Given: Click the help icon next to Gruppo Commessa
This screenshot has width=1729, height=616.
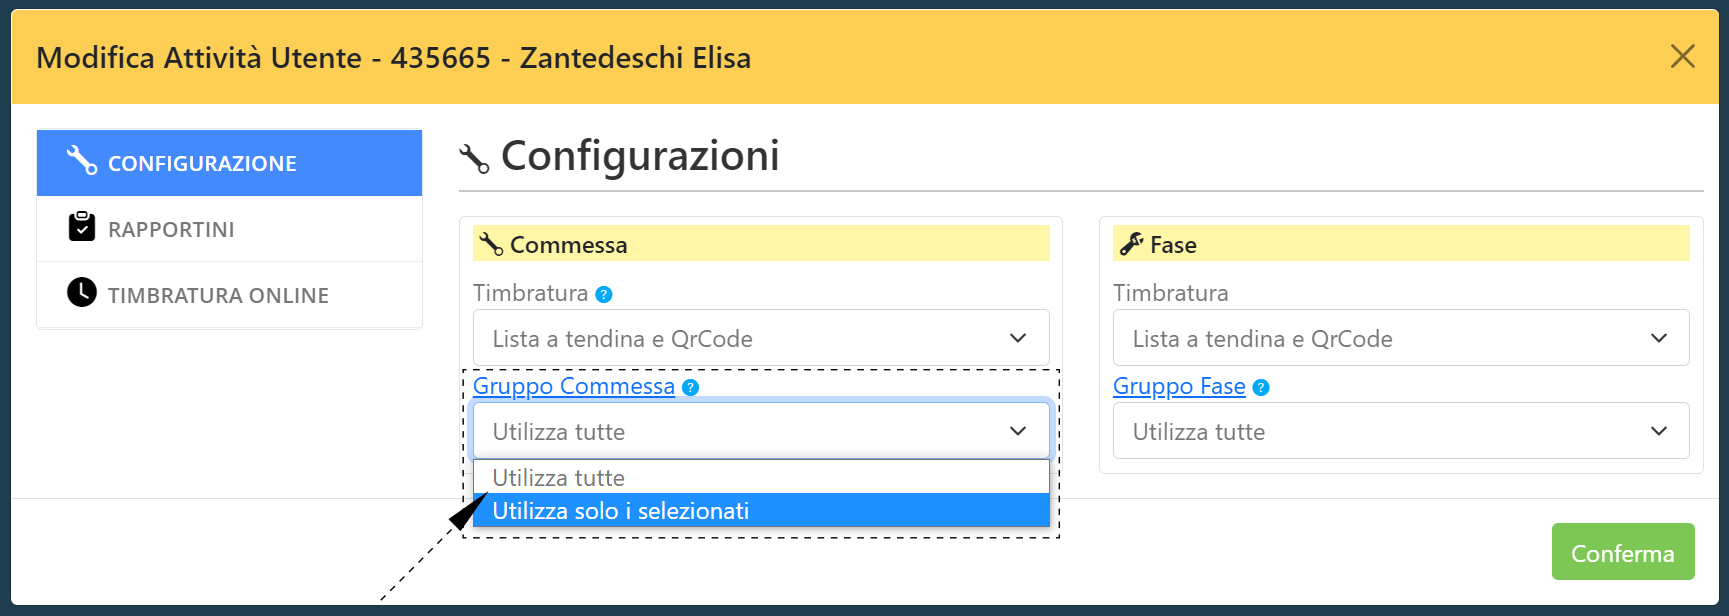Looking at the screenshot, I should 690,387.
